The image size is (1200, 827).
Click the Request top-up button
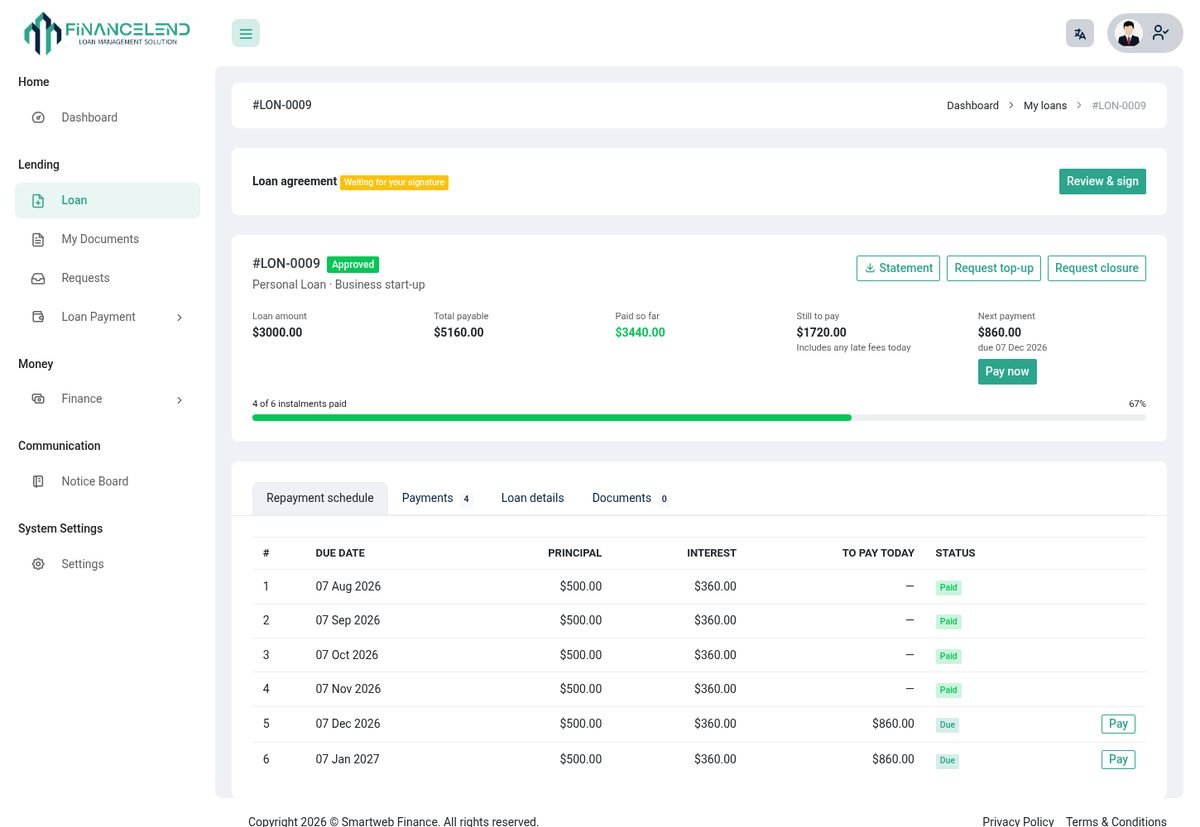coord(994,268)
